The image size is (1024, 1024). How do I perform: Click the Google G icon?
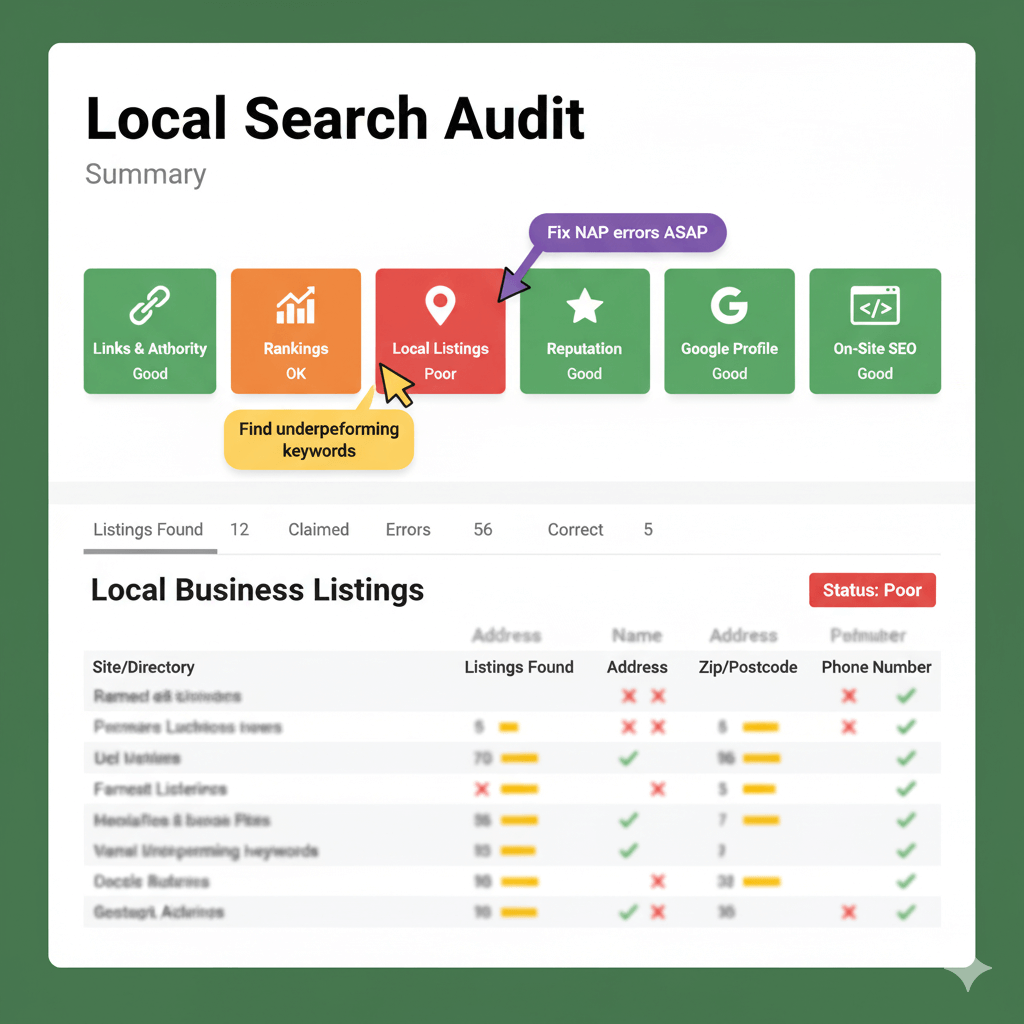coord(729,305)
